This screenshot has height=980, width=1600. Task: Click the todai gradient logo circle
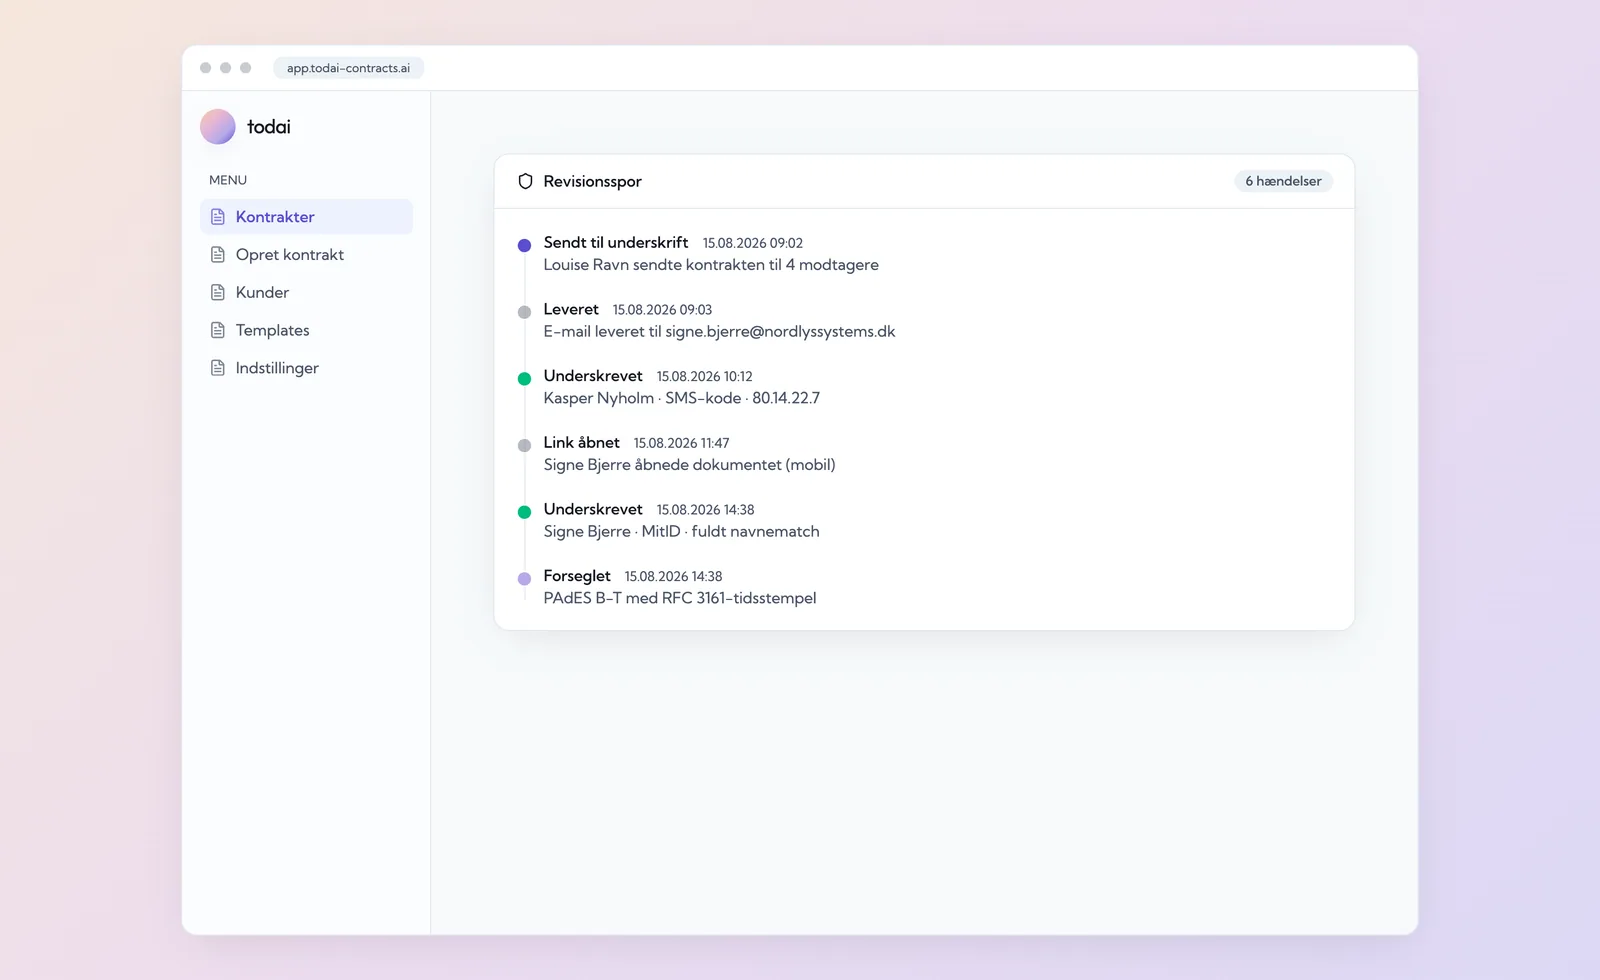point(218,127)
